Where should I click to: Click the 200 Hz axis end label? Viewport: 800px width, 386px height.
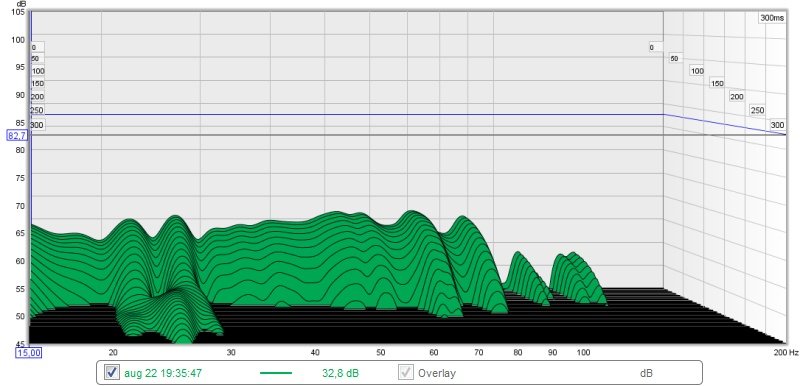coord(786,352)
